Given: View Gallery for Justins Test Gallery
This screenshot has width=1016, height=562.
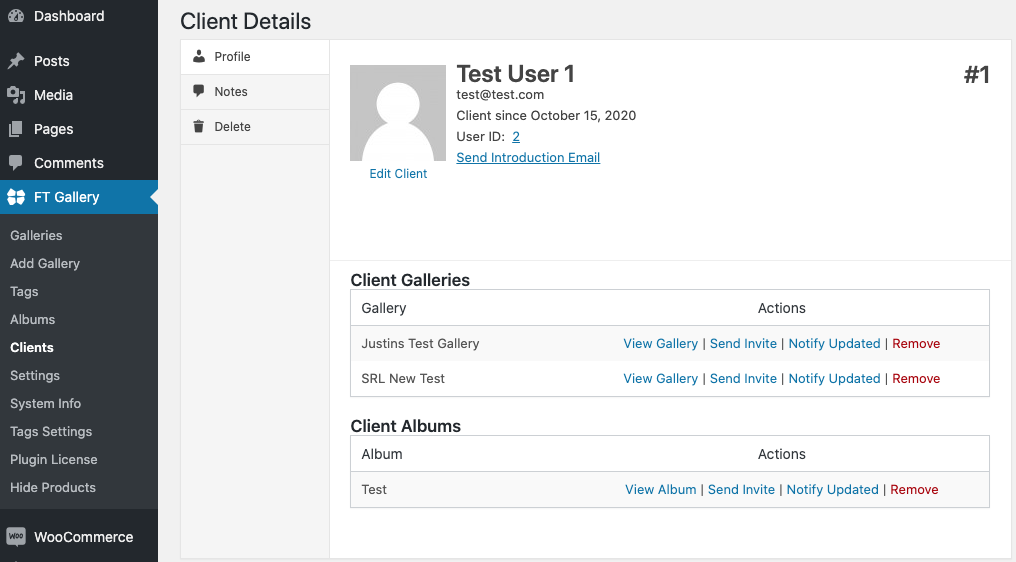Looking at the screenshot, I should coord(660,344).
